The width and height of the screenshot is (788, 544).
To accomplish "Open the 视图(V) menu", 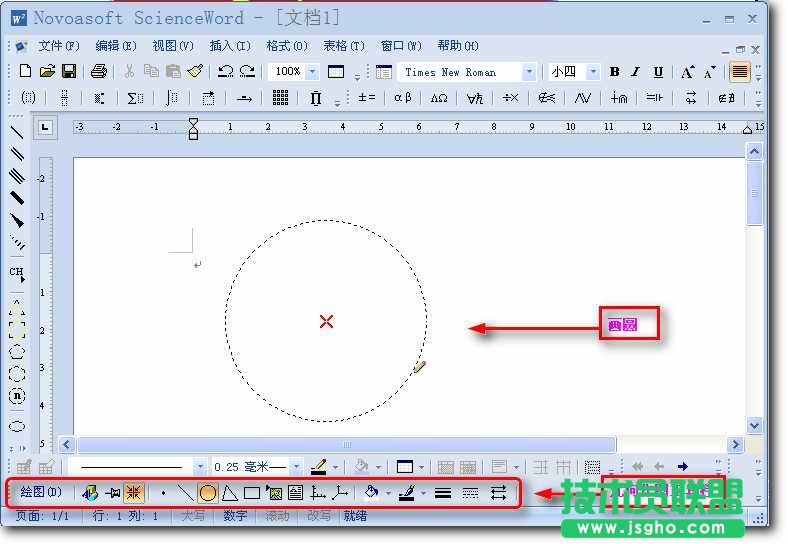I will 173,46.
